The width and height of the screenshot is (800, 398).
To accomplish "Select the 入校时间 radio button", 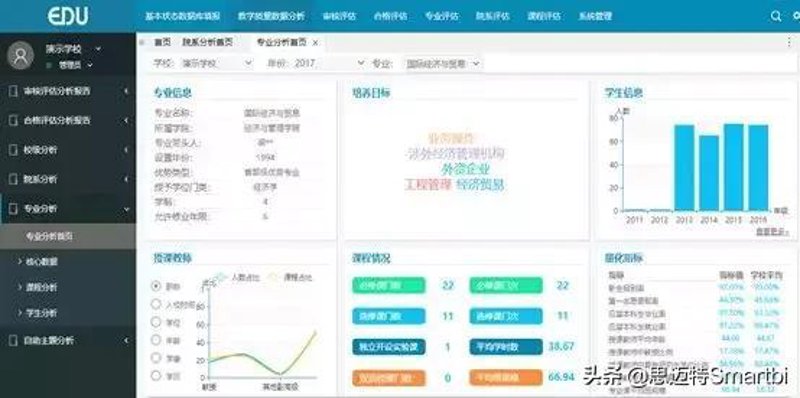I will coord(156,304).
